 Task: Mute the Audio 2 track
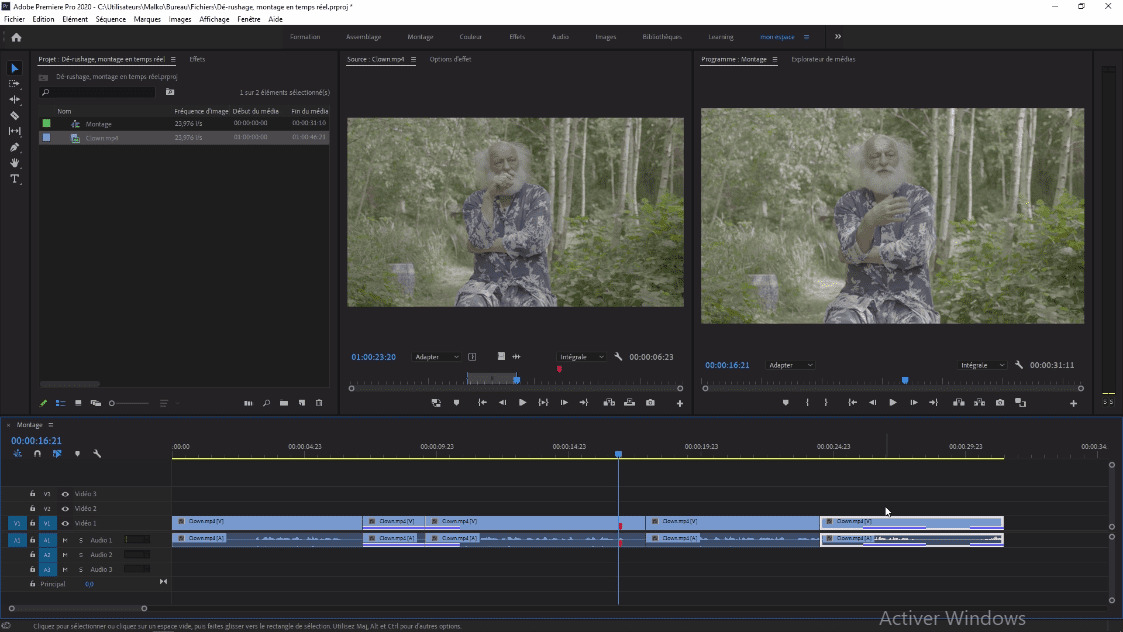65,555
